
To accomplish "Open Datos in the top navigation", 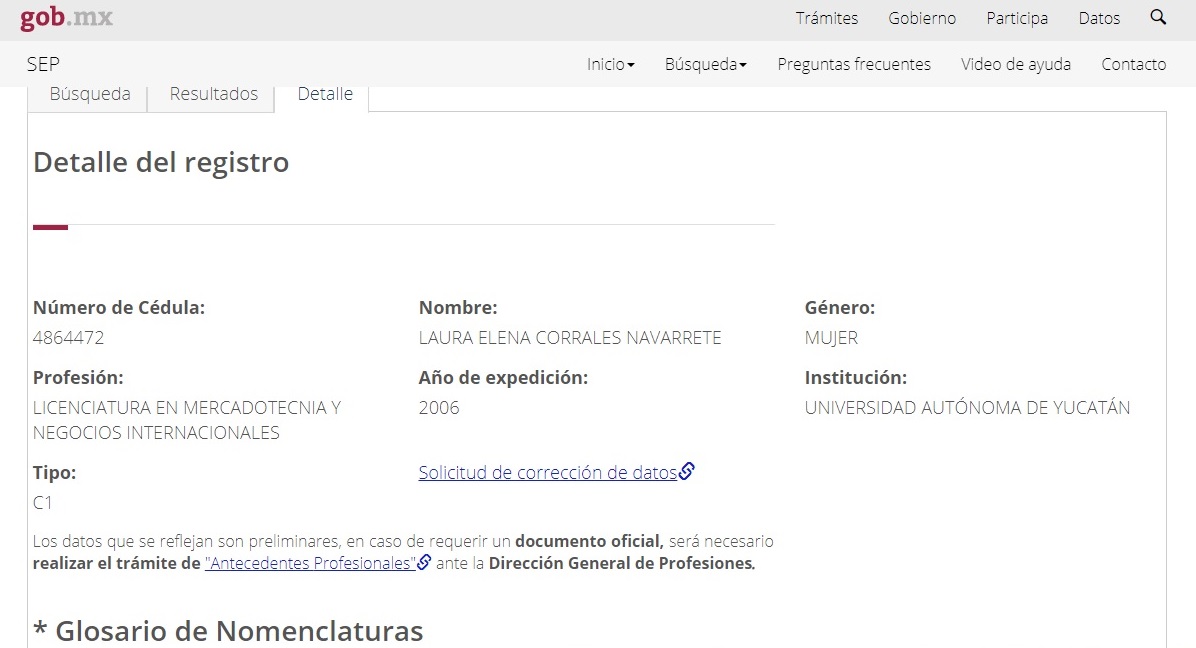I will pyautogui.click(x=1099, y=18).
